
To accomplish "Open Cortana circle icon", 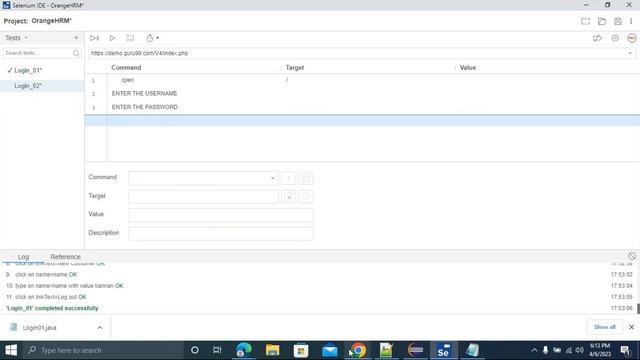I will (x=195, y=350).
